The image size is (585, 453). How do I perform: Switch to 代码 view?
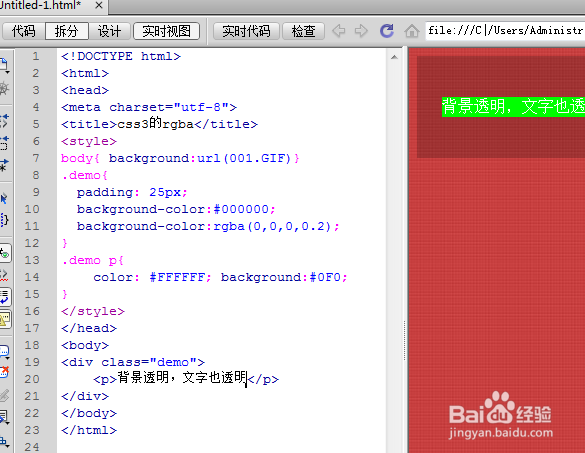click(x=24, y=31)
